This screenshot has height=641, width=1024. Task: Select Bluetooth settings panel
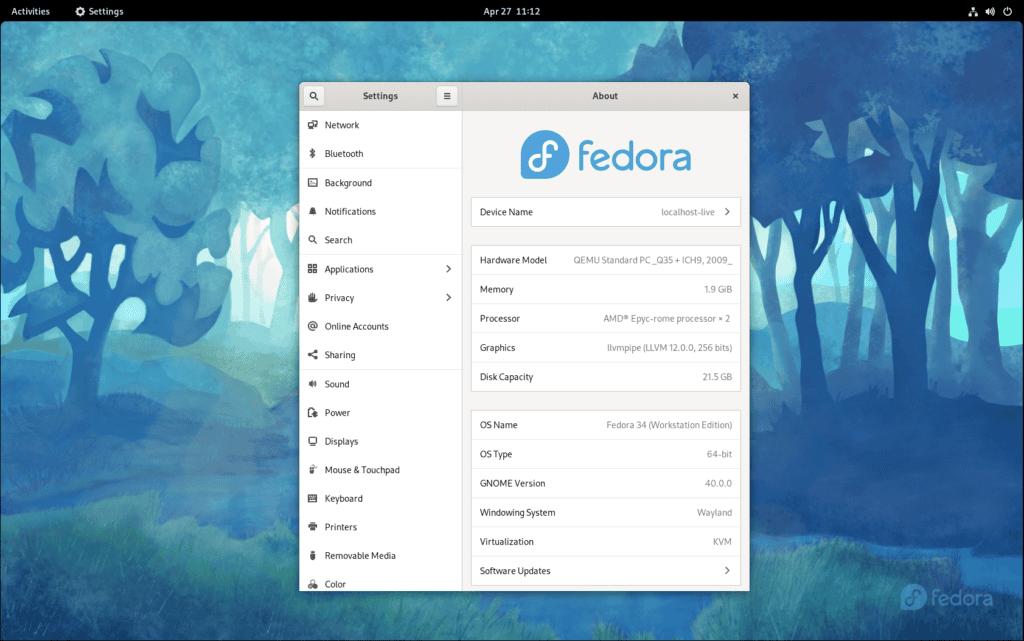(381, 153)
